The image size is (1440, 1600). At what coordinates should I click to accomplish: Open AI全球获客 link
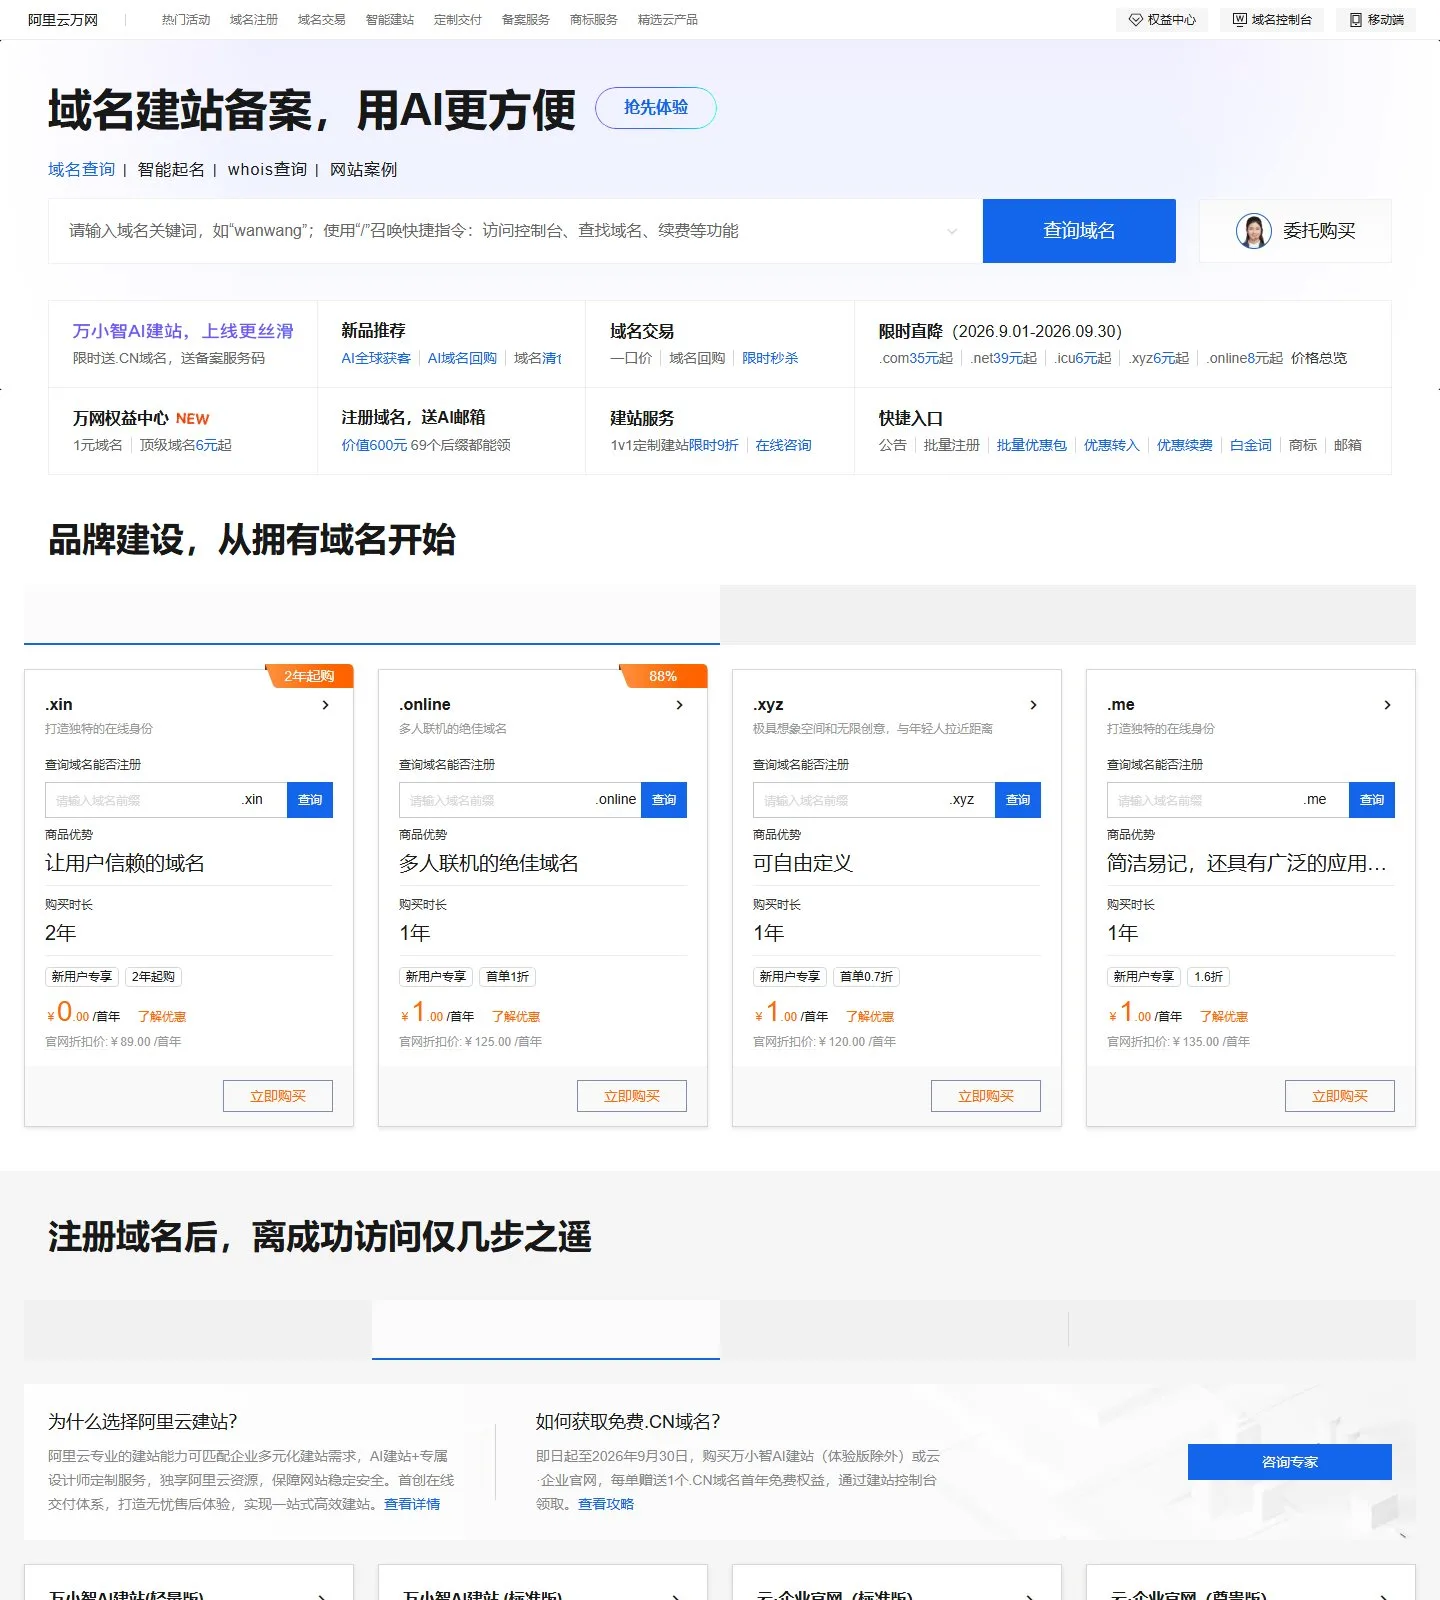[376, 358]
